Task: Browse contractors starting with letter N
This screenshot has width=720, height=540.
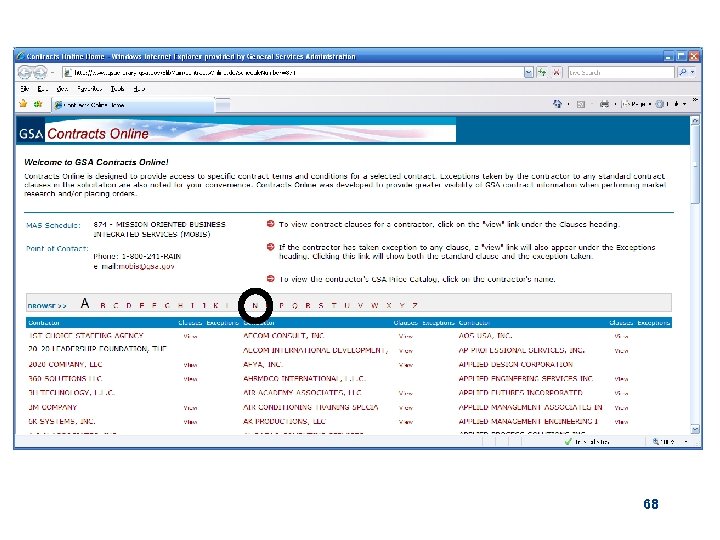Action: [255, 305]
